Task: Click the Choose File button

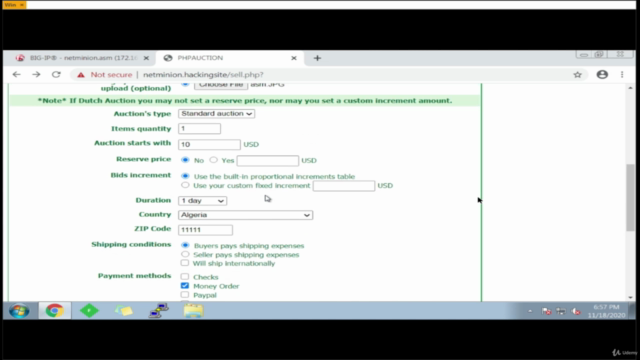Action: [221, 85]
